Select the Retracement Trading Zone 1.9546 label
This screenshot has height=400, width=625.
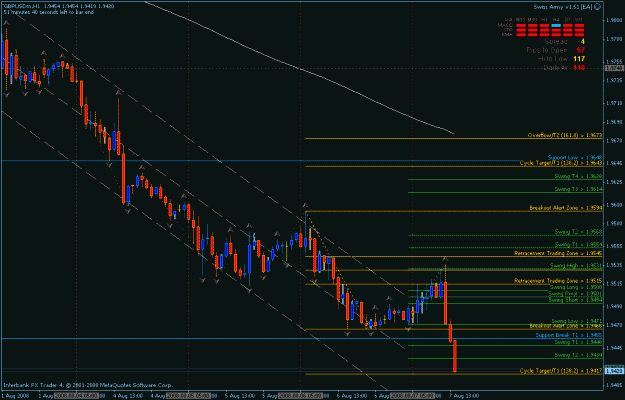click(x=558, y=253)
